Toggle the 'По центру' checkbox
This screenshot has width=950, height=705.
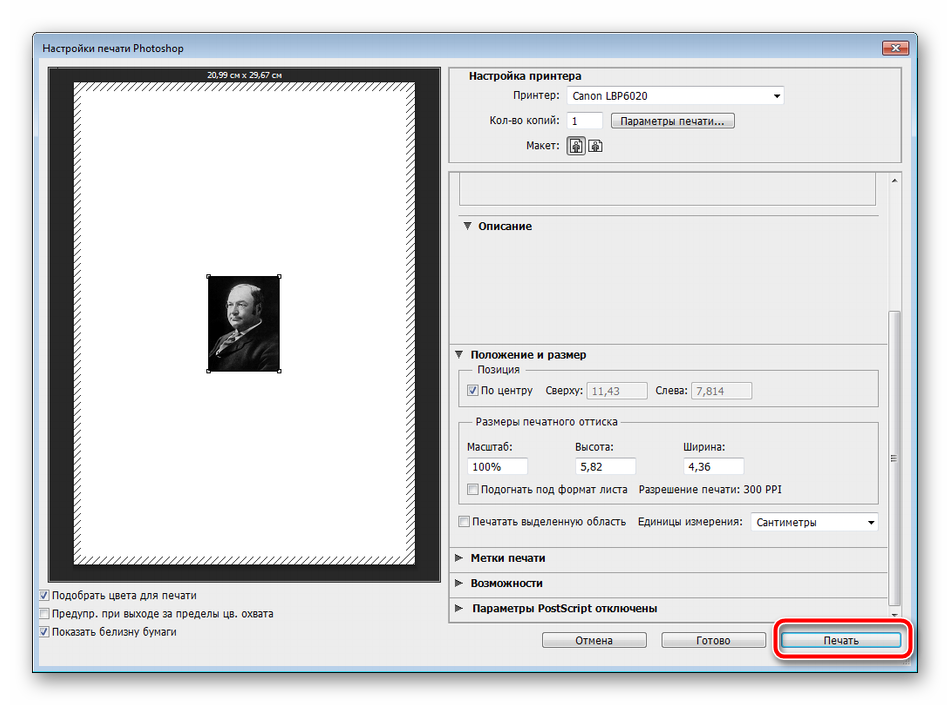coord(473,390)
